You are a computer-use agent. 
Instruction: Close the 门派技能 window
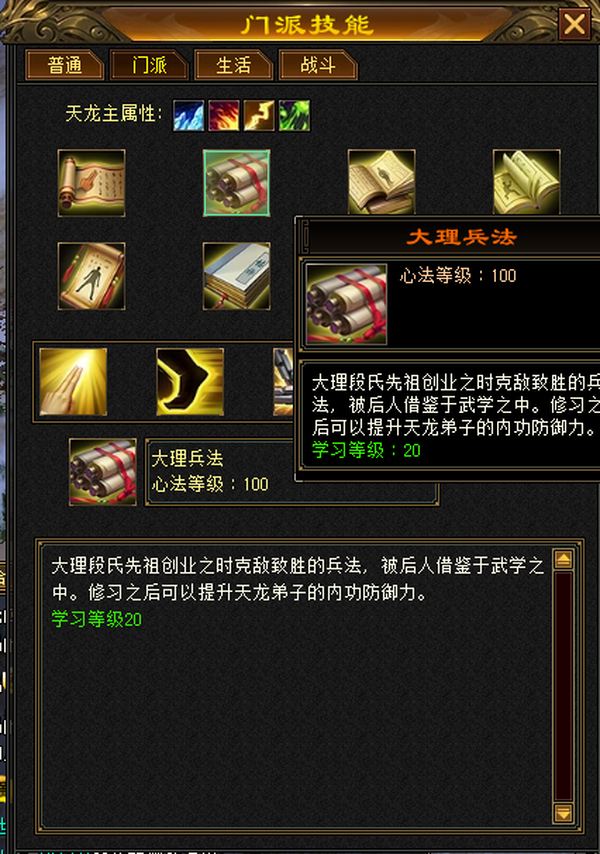574,24
